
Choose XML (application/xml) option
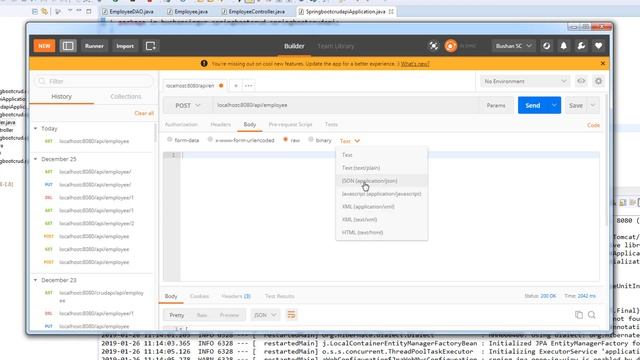point(382,207)
